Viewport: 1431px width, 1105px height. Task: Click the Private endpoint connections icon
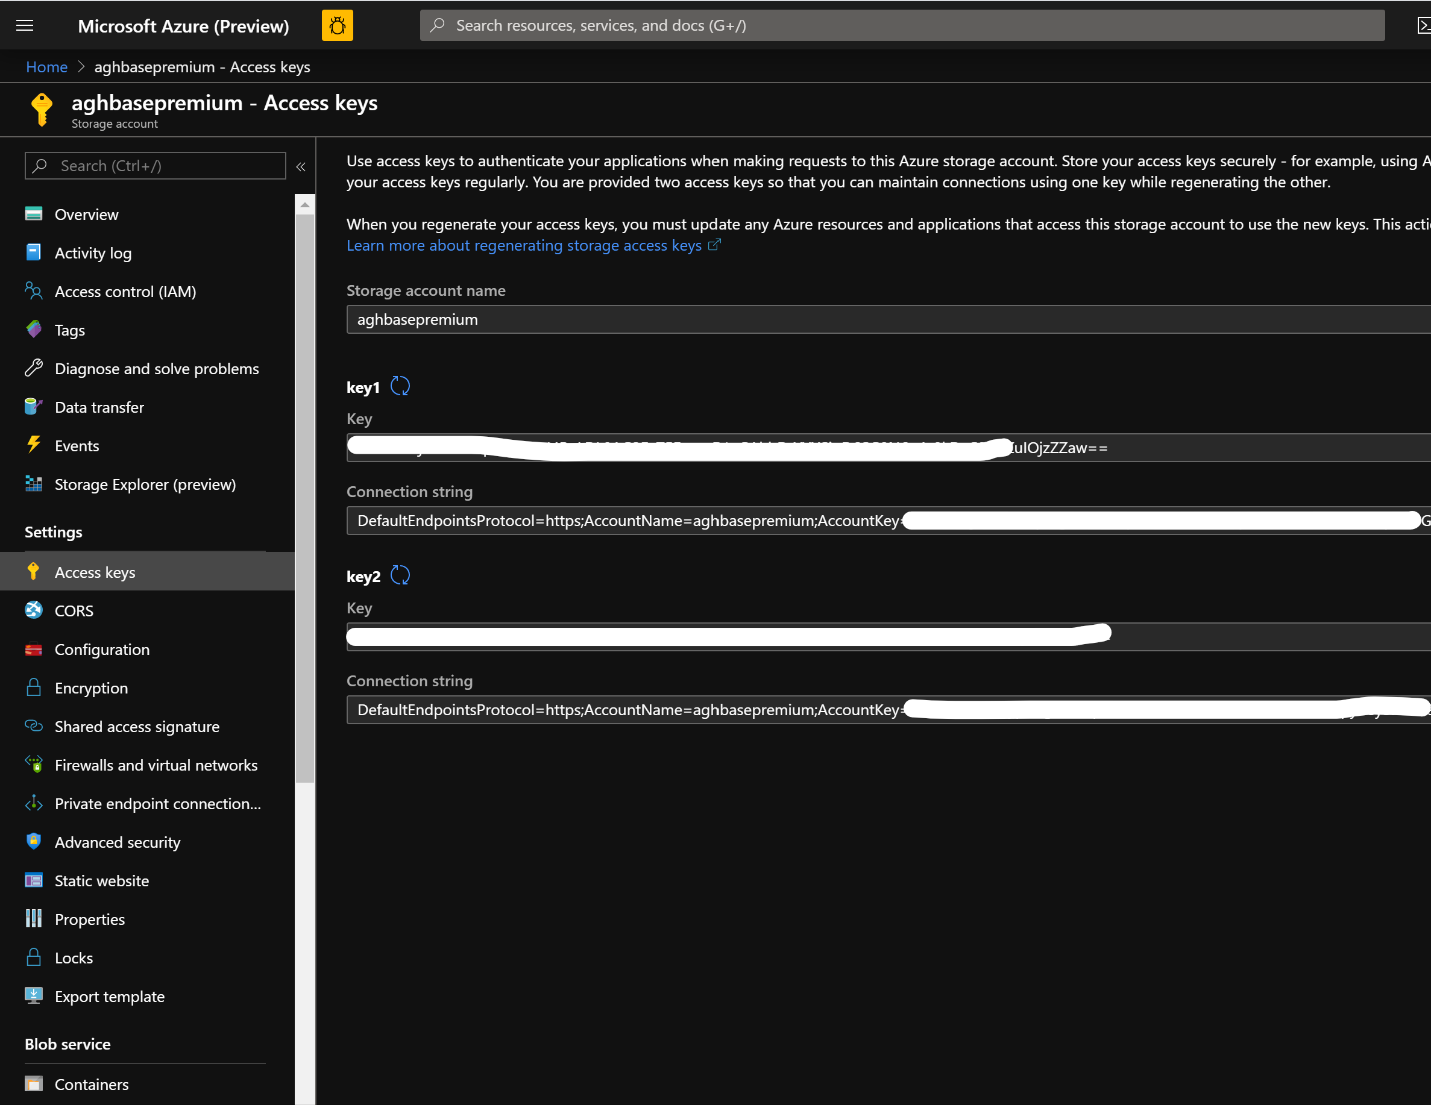click(x=34, y=803)
